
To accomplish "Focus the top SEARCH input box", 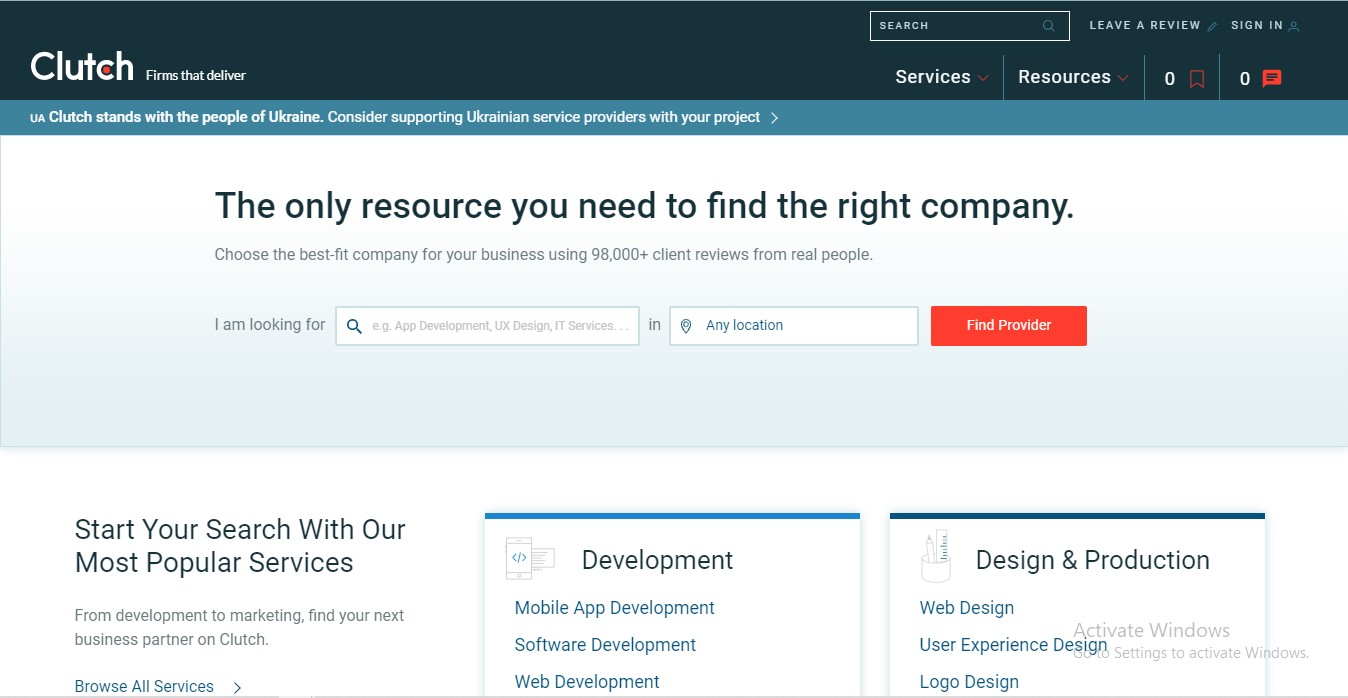I will click(970, 26).
